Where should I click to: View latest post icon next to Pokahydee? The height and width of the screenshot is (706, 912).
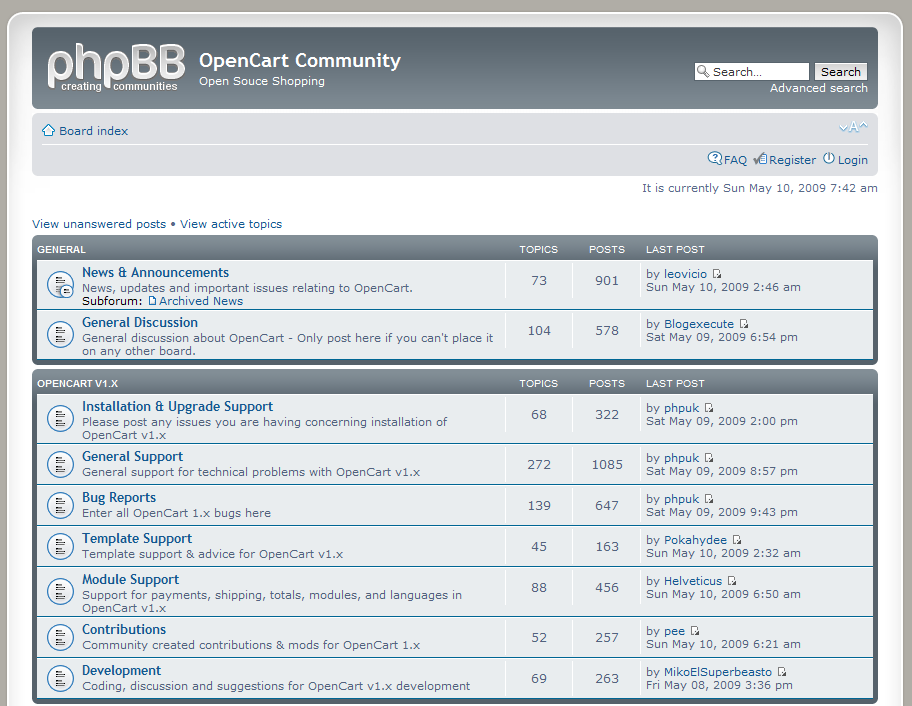pyautogui.click(x=736, y=540)
